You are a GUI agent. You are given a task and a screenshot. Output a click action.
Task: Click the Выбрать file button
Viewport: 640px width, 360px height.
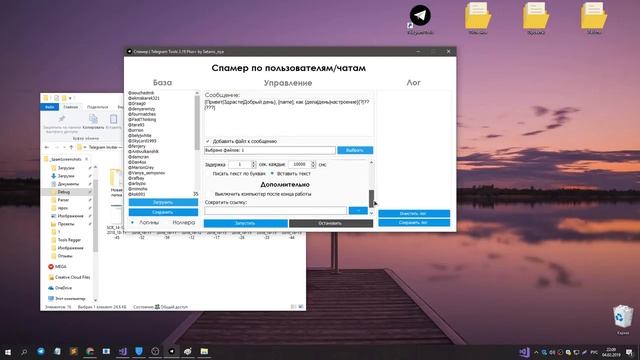[355, 150]
